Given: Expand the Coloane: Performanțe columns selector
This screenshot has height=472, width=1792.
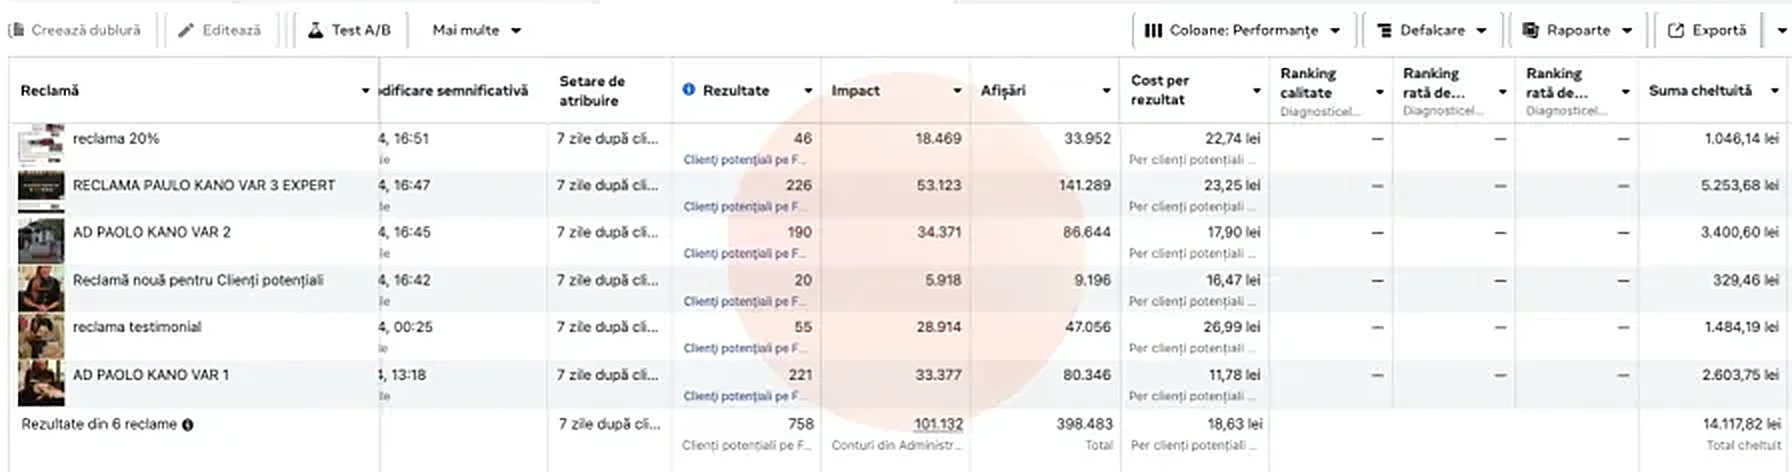Looking at the screenshot, I should [x=1242, y=30].
